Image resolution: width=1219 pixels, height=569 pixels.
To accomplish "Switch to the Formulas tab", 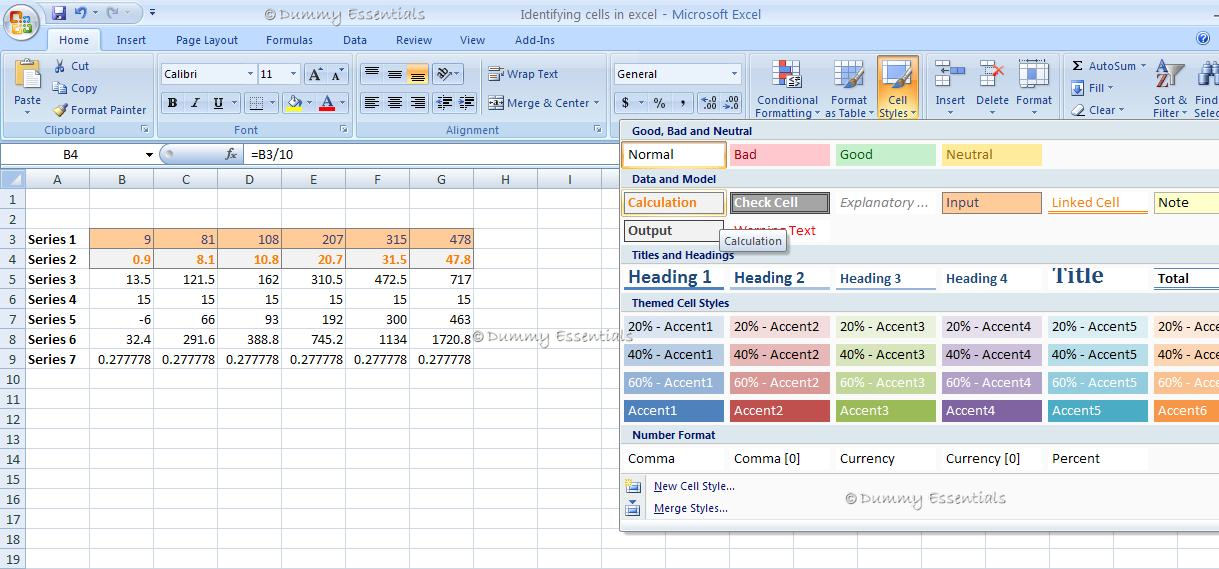I will pos(289,40).
